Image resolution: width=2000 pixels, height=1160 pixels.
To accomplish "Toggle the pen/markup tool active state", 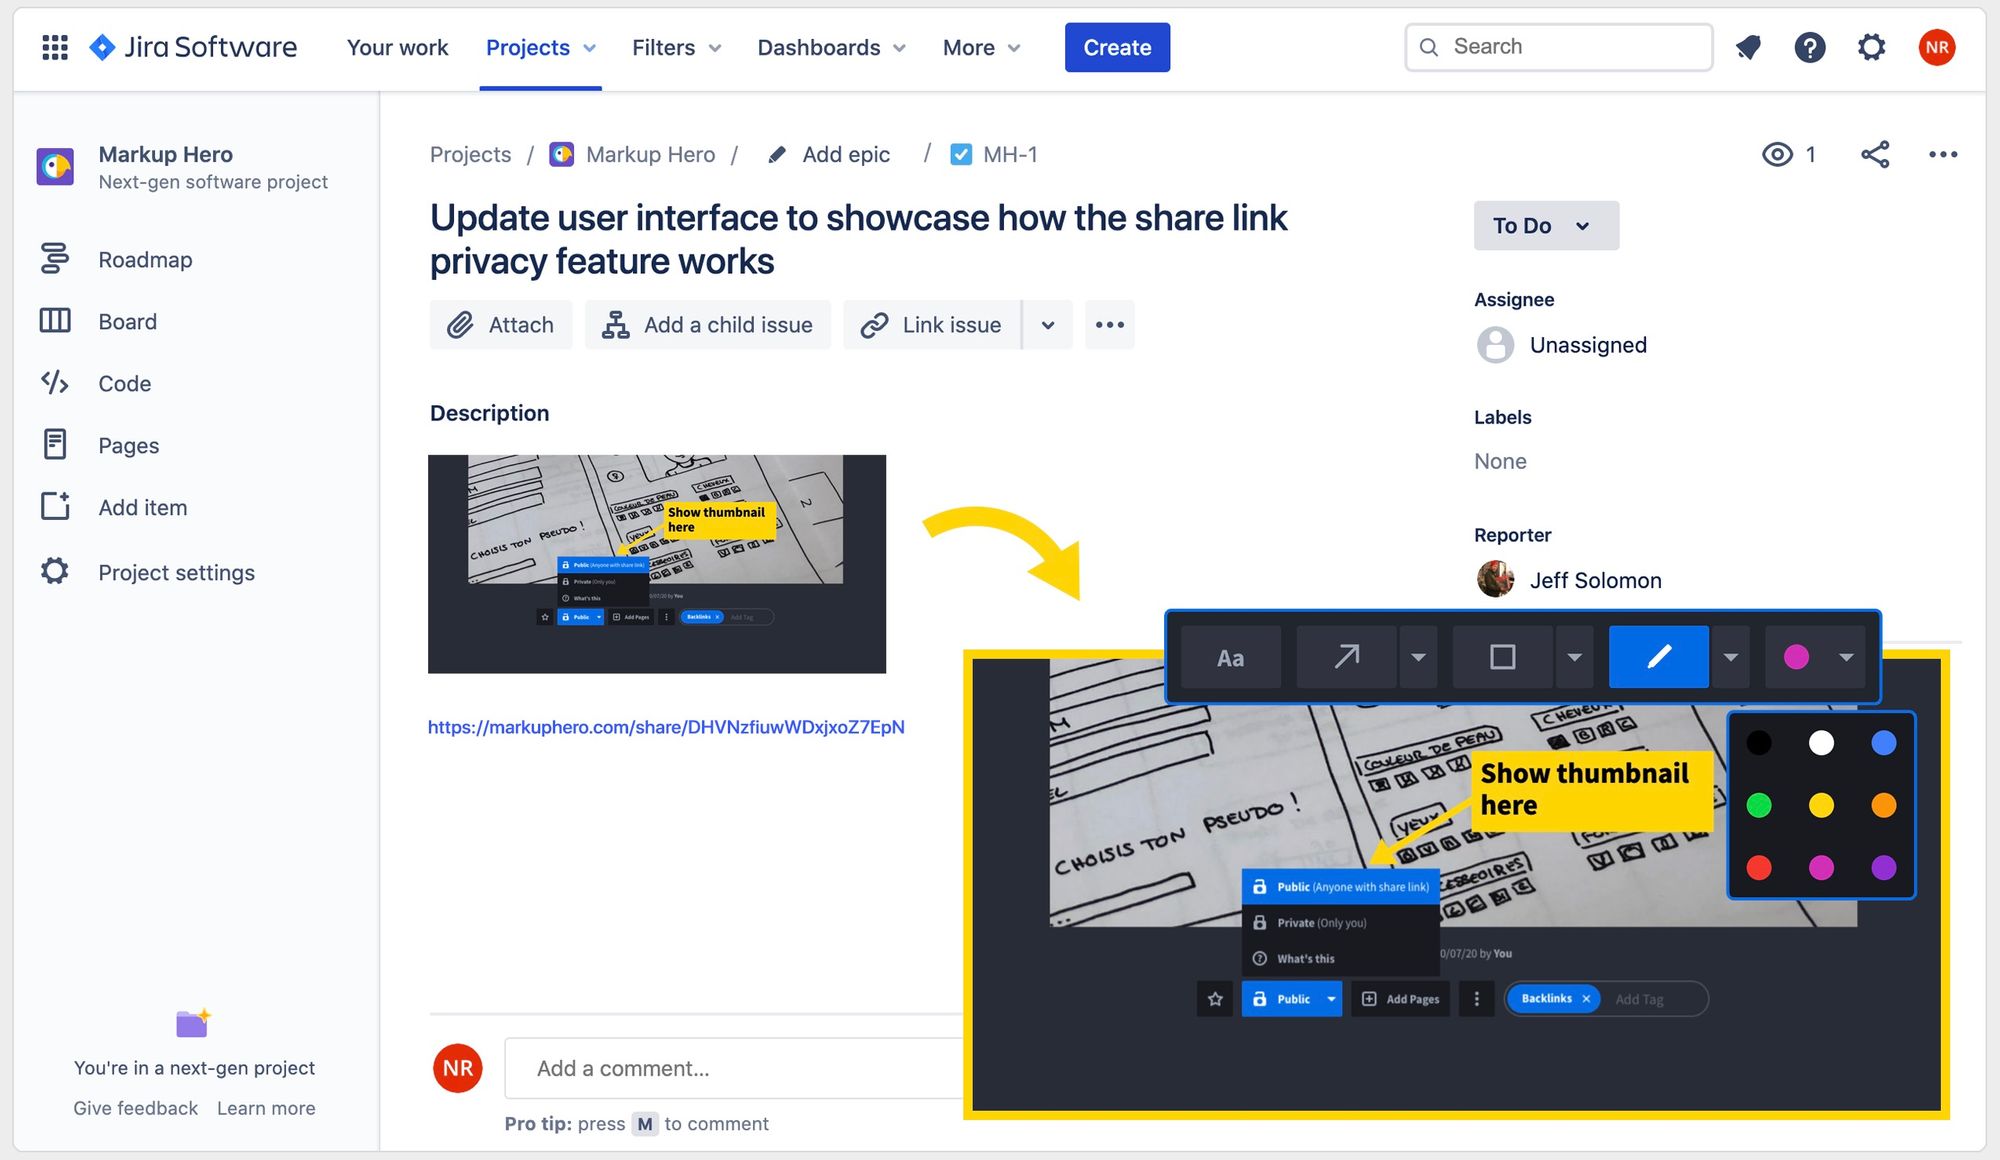I will point(1658,655).
